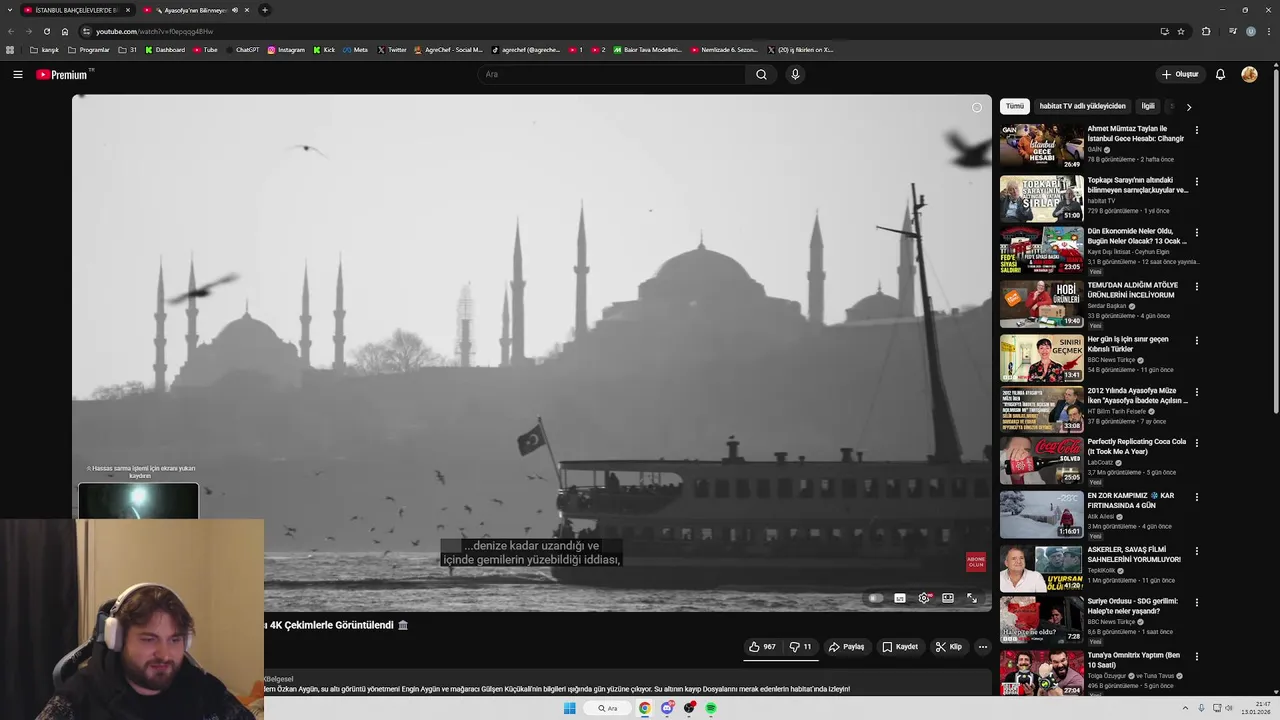Screen dimensions: 1280x720
Task: Open options for Topkapı Sarayı'nın altındaki video
Action: click(x=1196, y=182)
